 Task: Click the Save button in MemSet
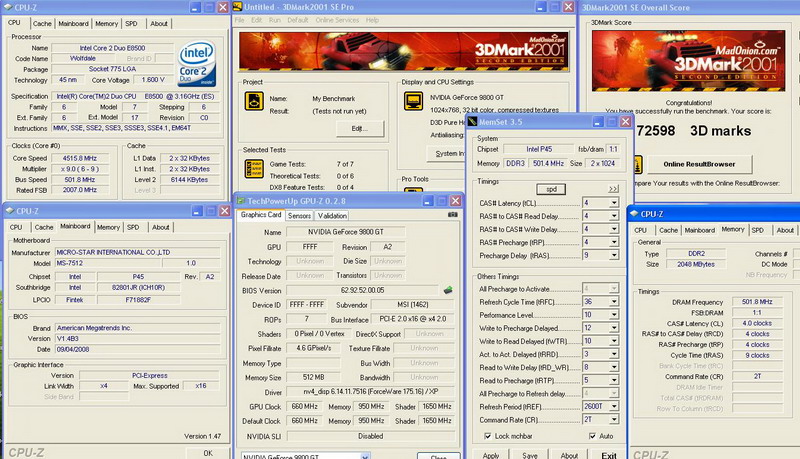[530, 455]
